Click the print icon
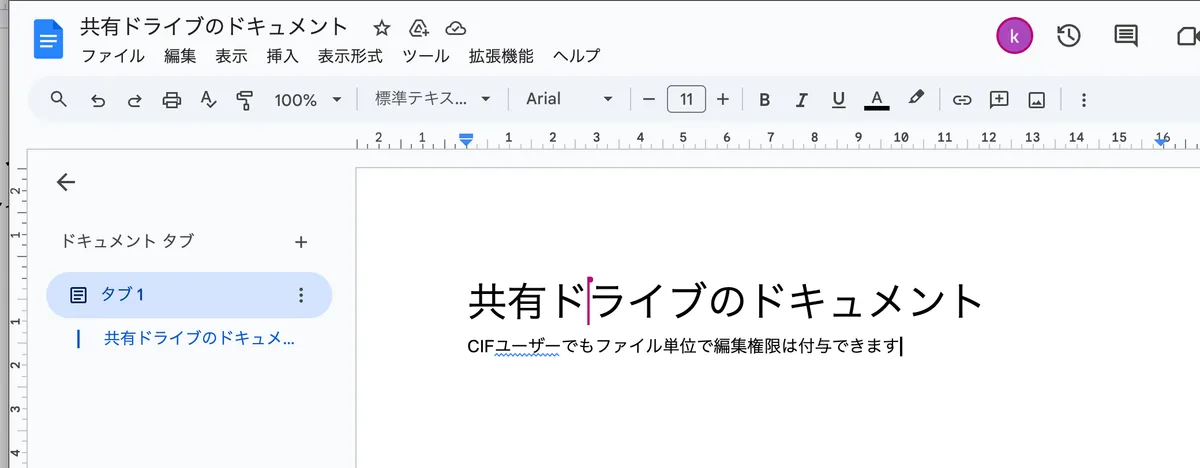Viewport: 1200px width, 468px height. [172, 100]
